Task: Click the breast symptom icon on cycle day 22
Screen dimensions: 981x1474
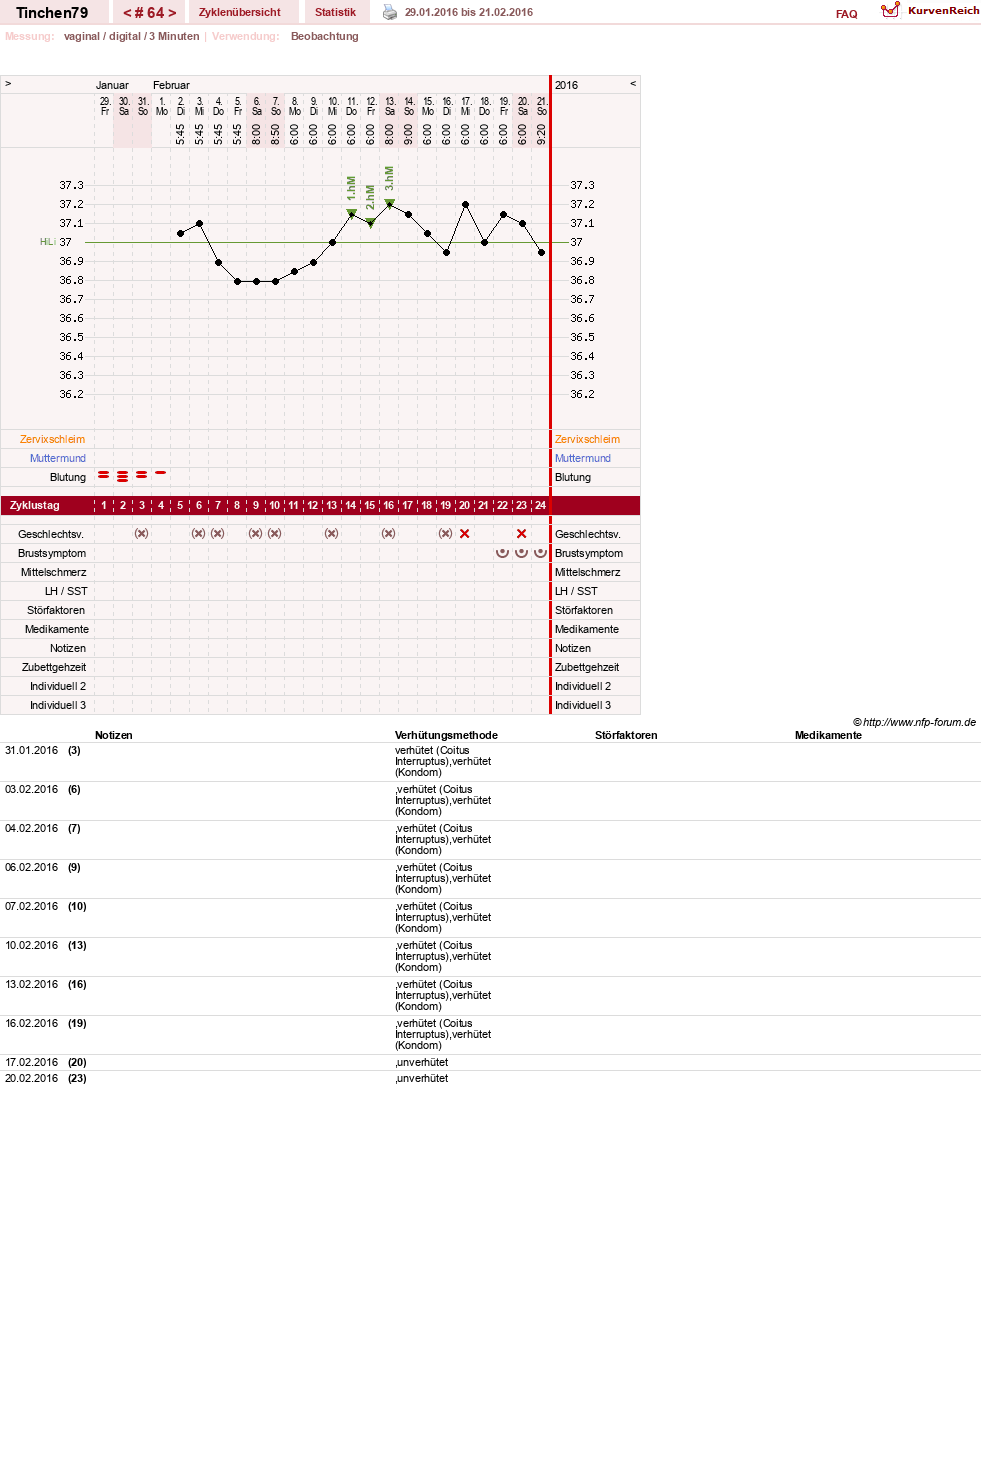Action: point(503,552)
